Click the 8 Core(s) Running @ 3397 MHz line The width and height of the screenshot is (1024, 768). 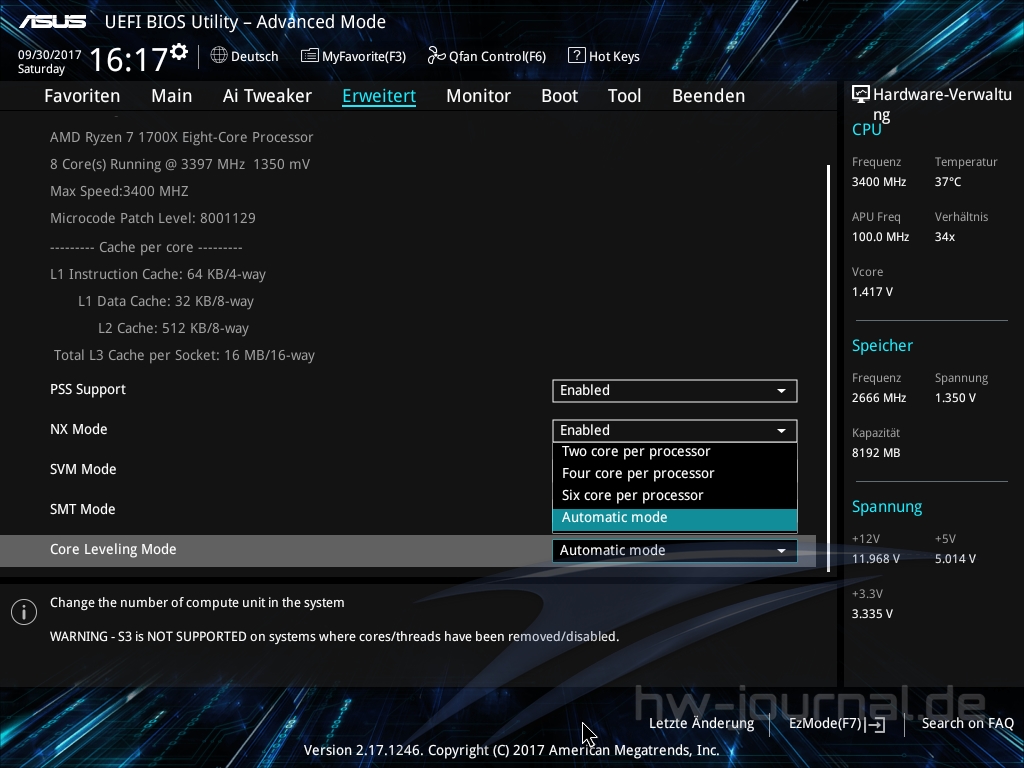coord(180,164)
